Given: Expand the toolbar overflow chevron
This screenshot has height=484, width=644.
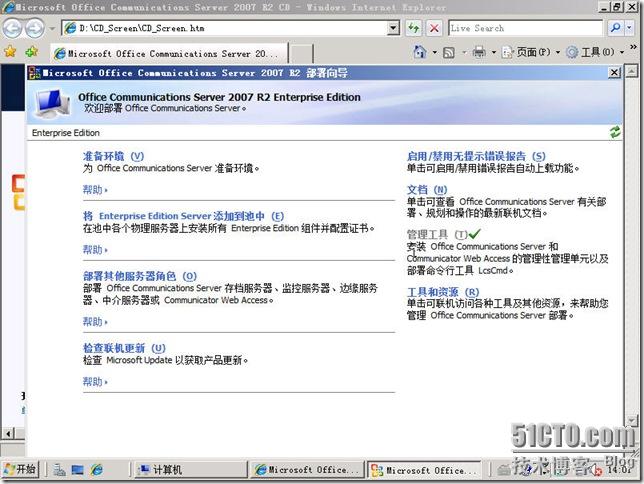Looking at the screenshot, I should point(633,47).
